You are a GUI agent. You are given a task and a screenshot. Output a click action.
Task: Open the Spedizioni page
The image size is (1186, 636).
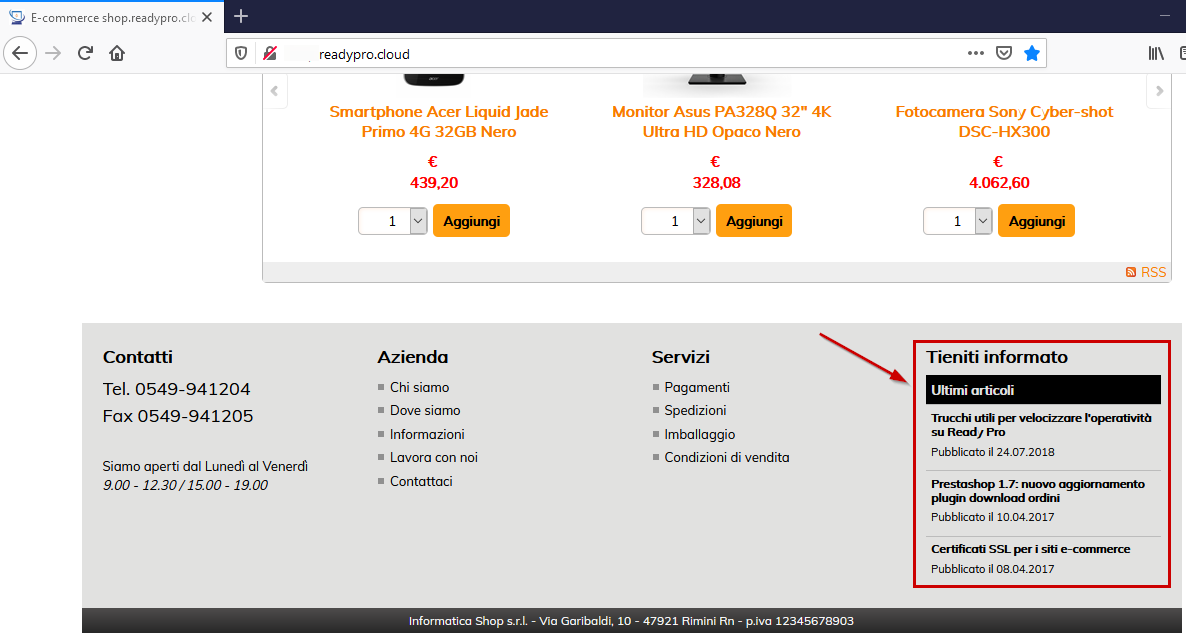695,411
